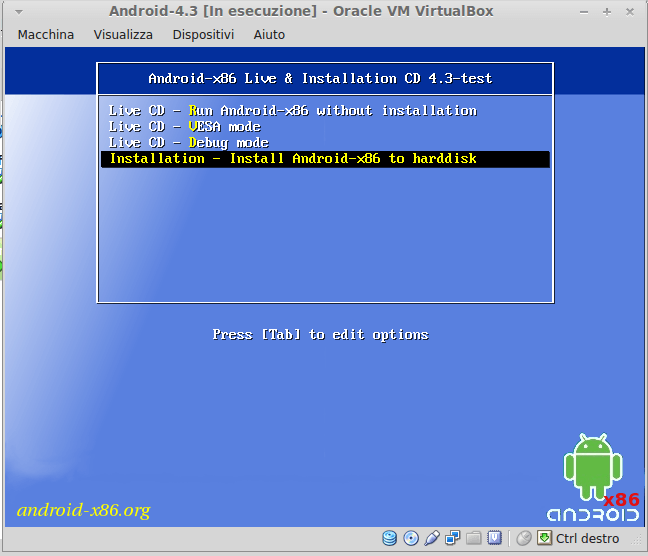Click the boot menu title 'Android-x86 Live & Installation CD'
648x556 pixels.
pyautogui.click(x=320, y=78)
